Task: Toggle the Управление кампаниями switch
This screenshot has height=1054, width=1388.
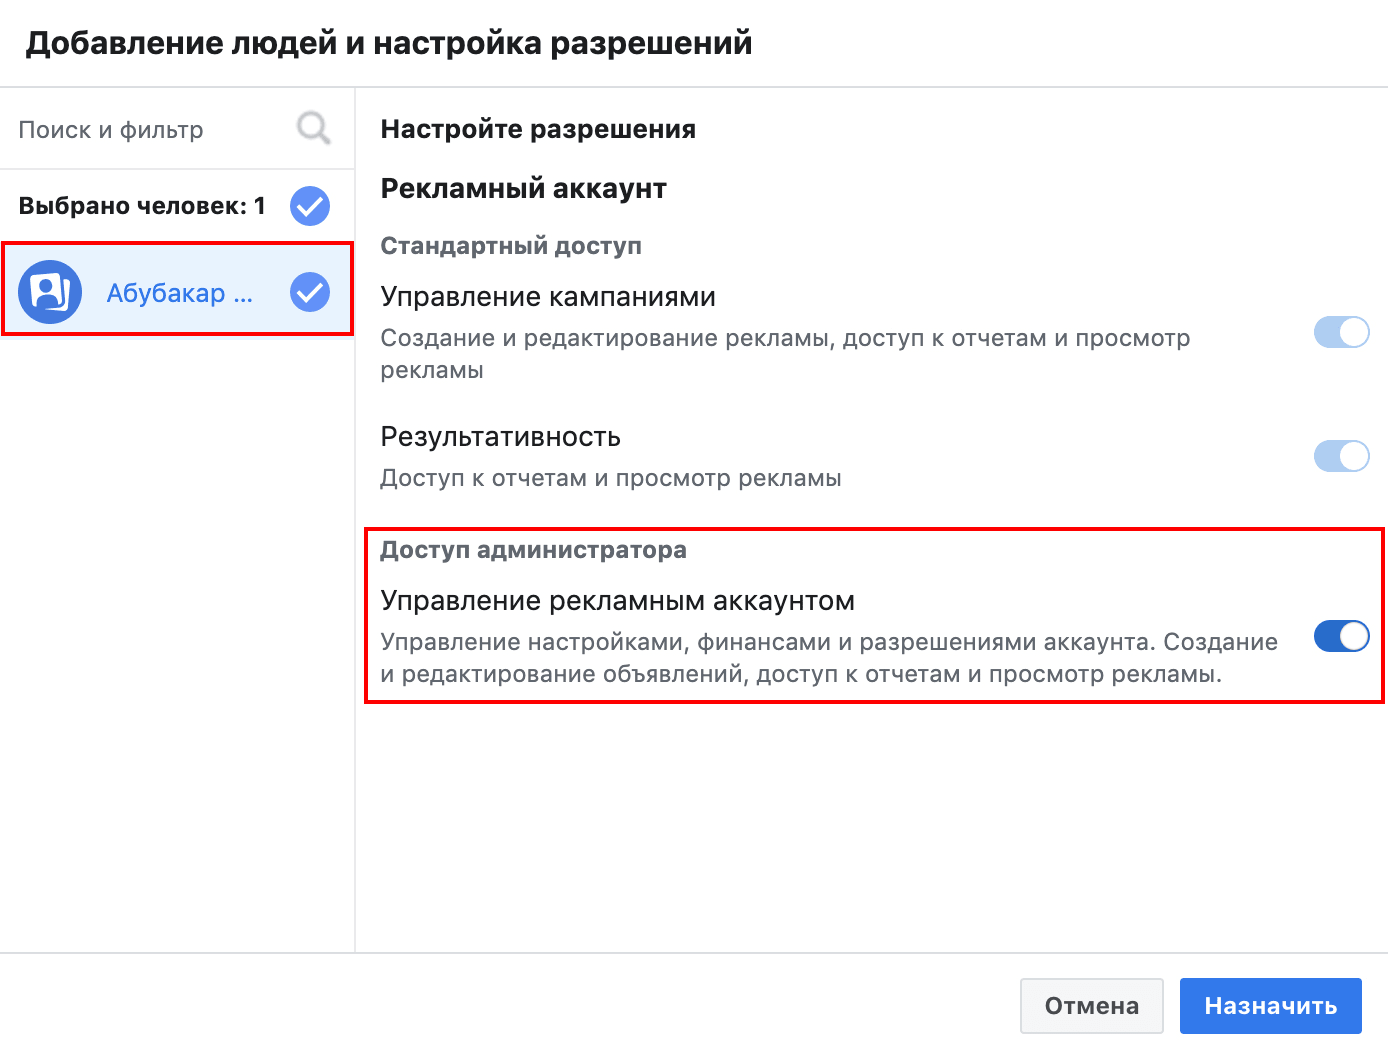Action: click(x=1341, y=332)
